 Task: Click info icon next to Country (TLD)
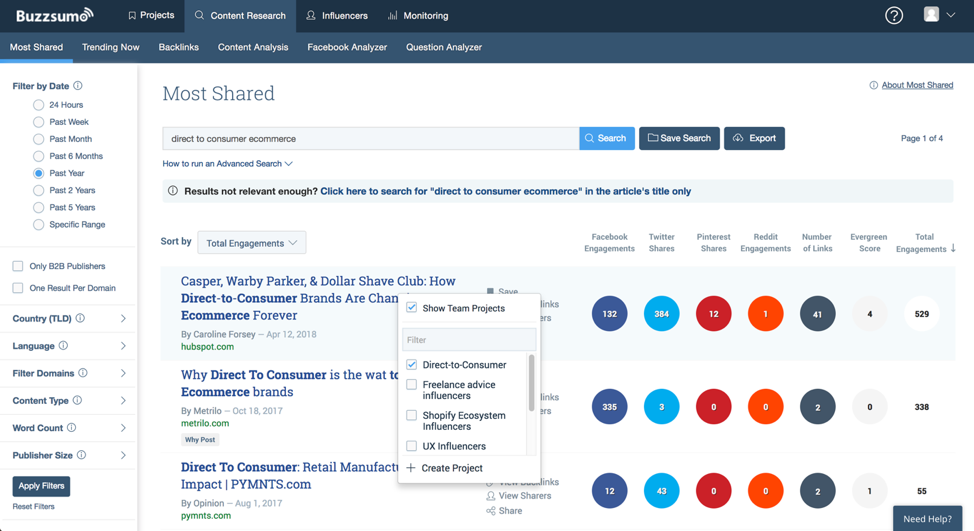(80, 318)
